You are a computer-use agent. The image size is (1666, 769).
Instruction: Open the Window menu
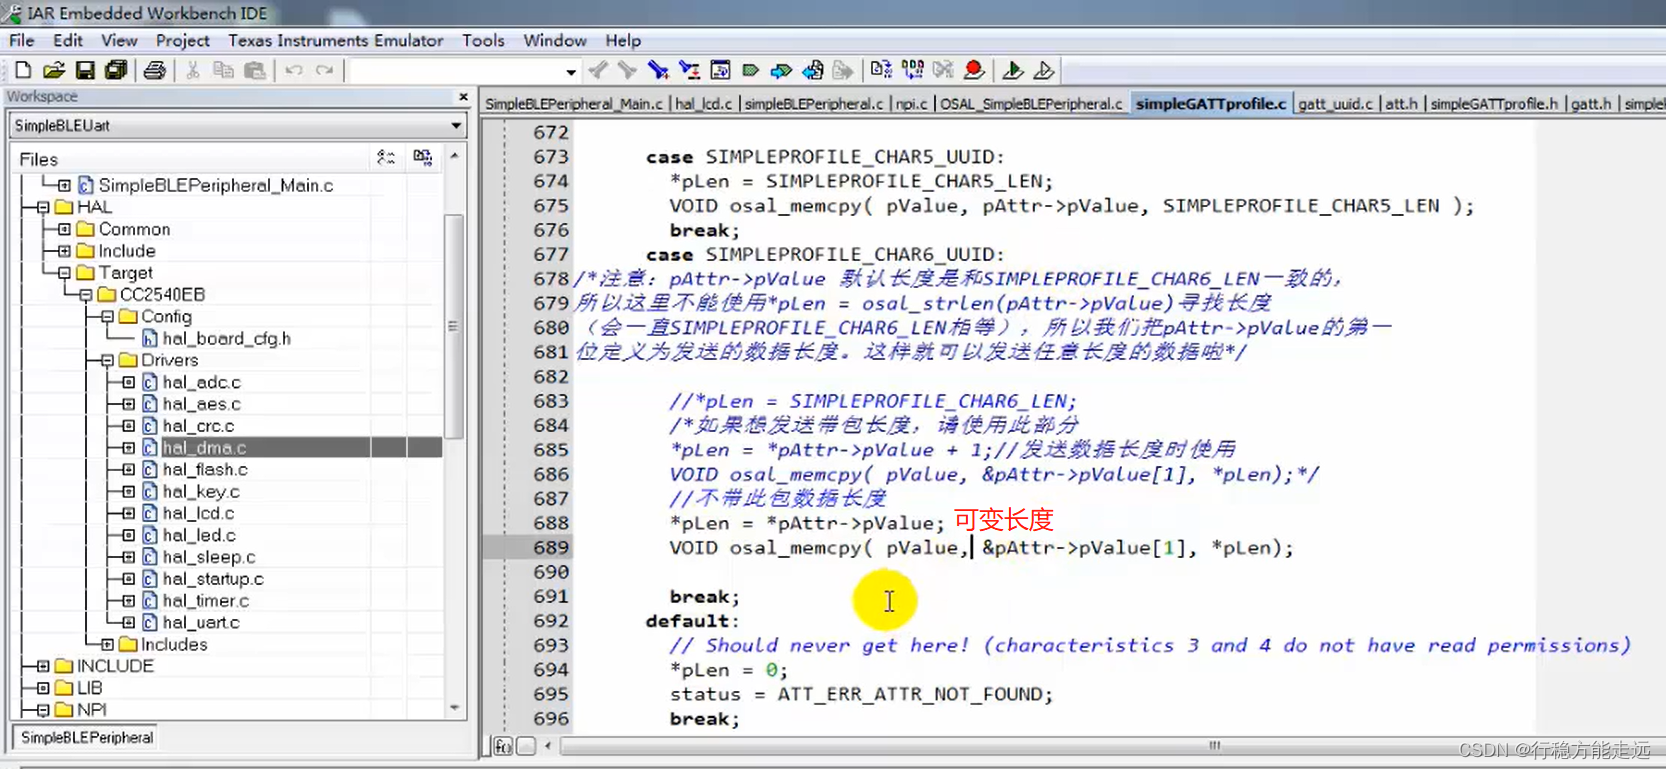[x=555, y=40]
